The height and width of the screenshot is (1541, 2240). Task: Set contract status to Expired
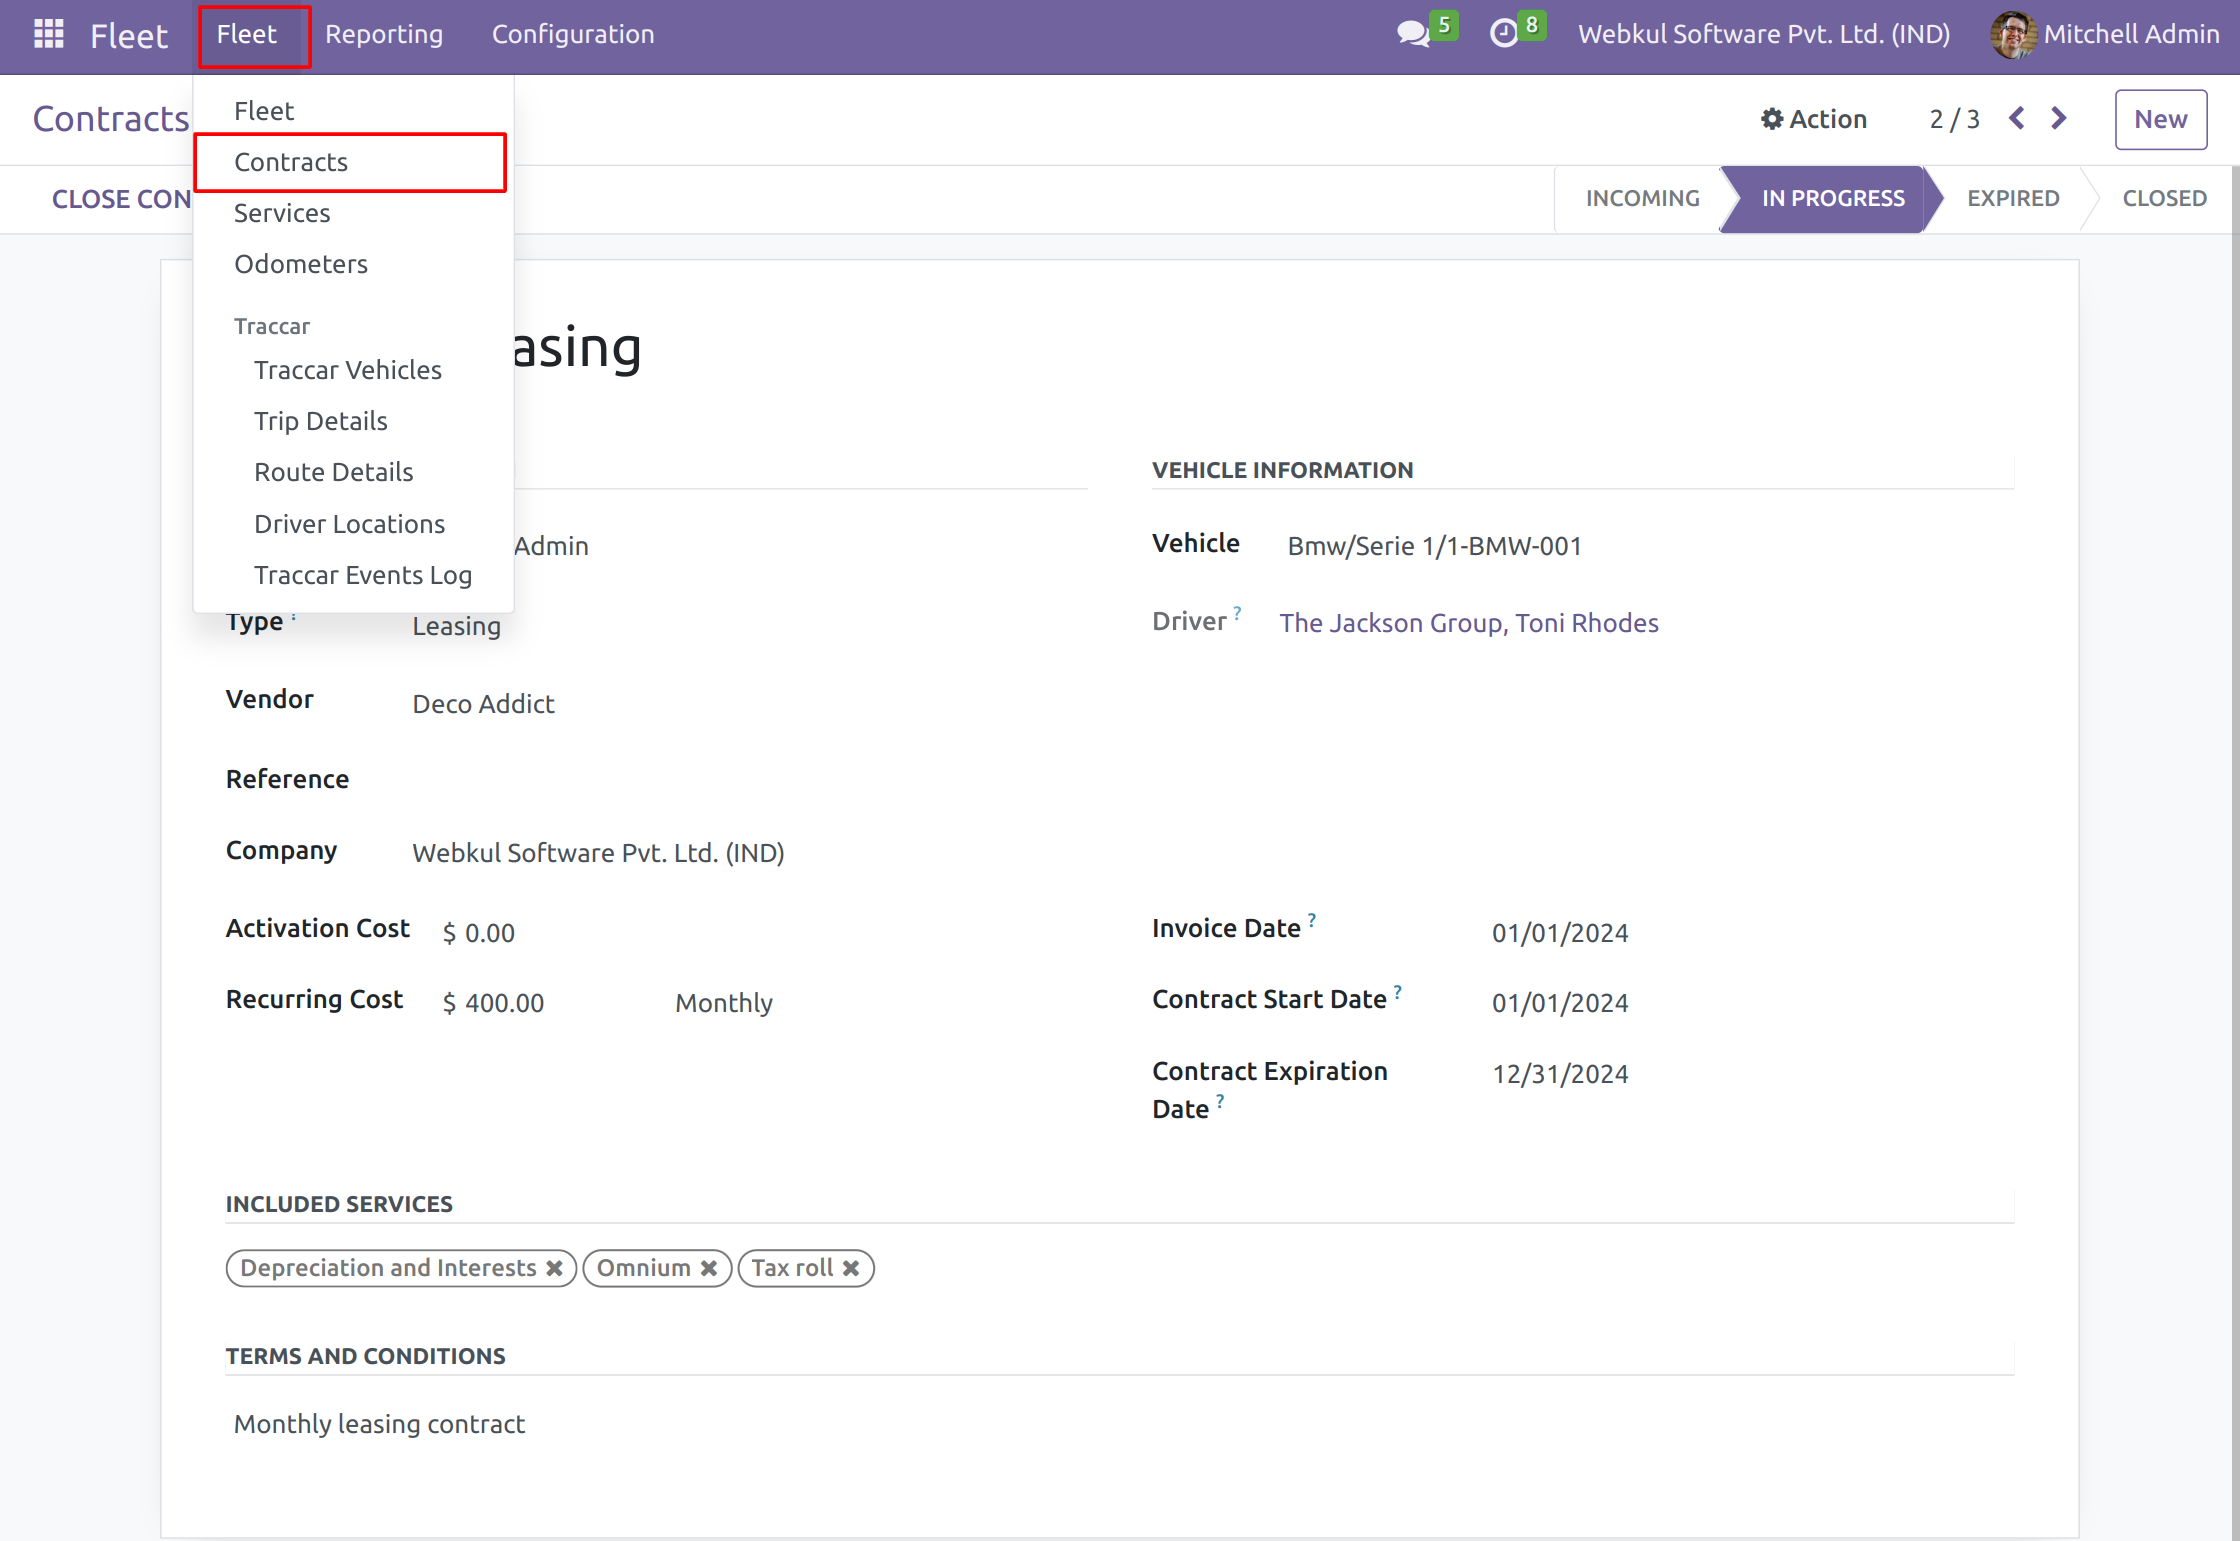(x=2012, y=198)
